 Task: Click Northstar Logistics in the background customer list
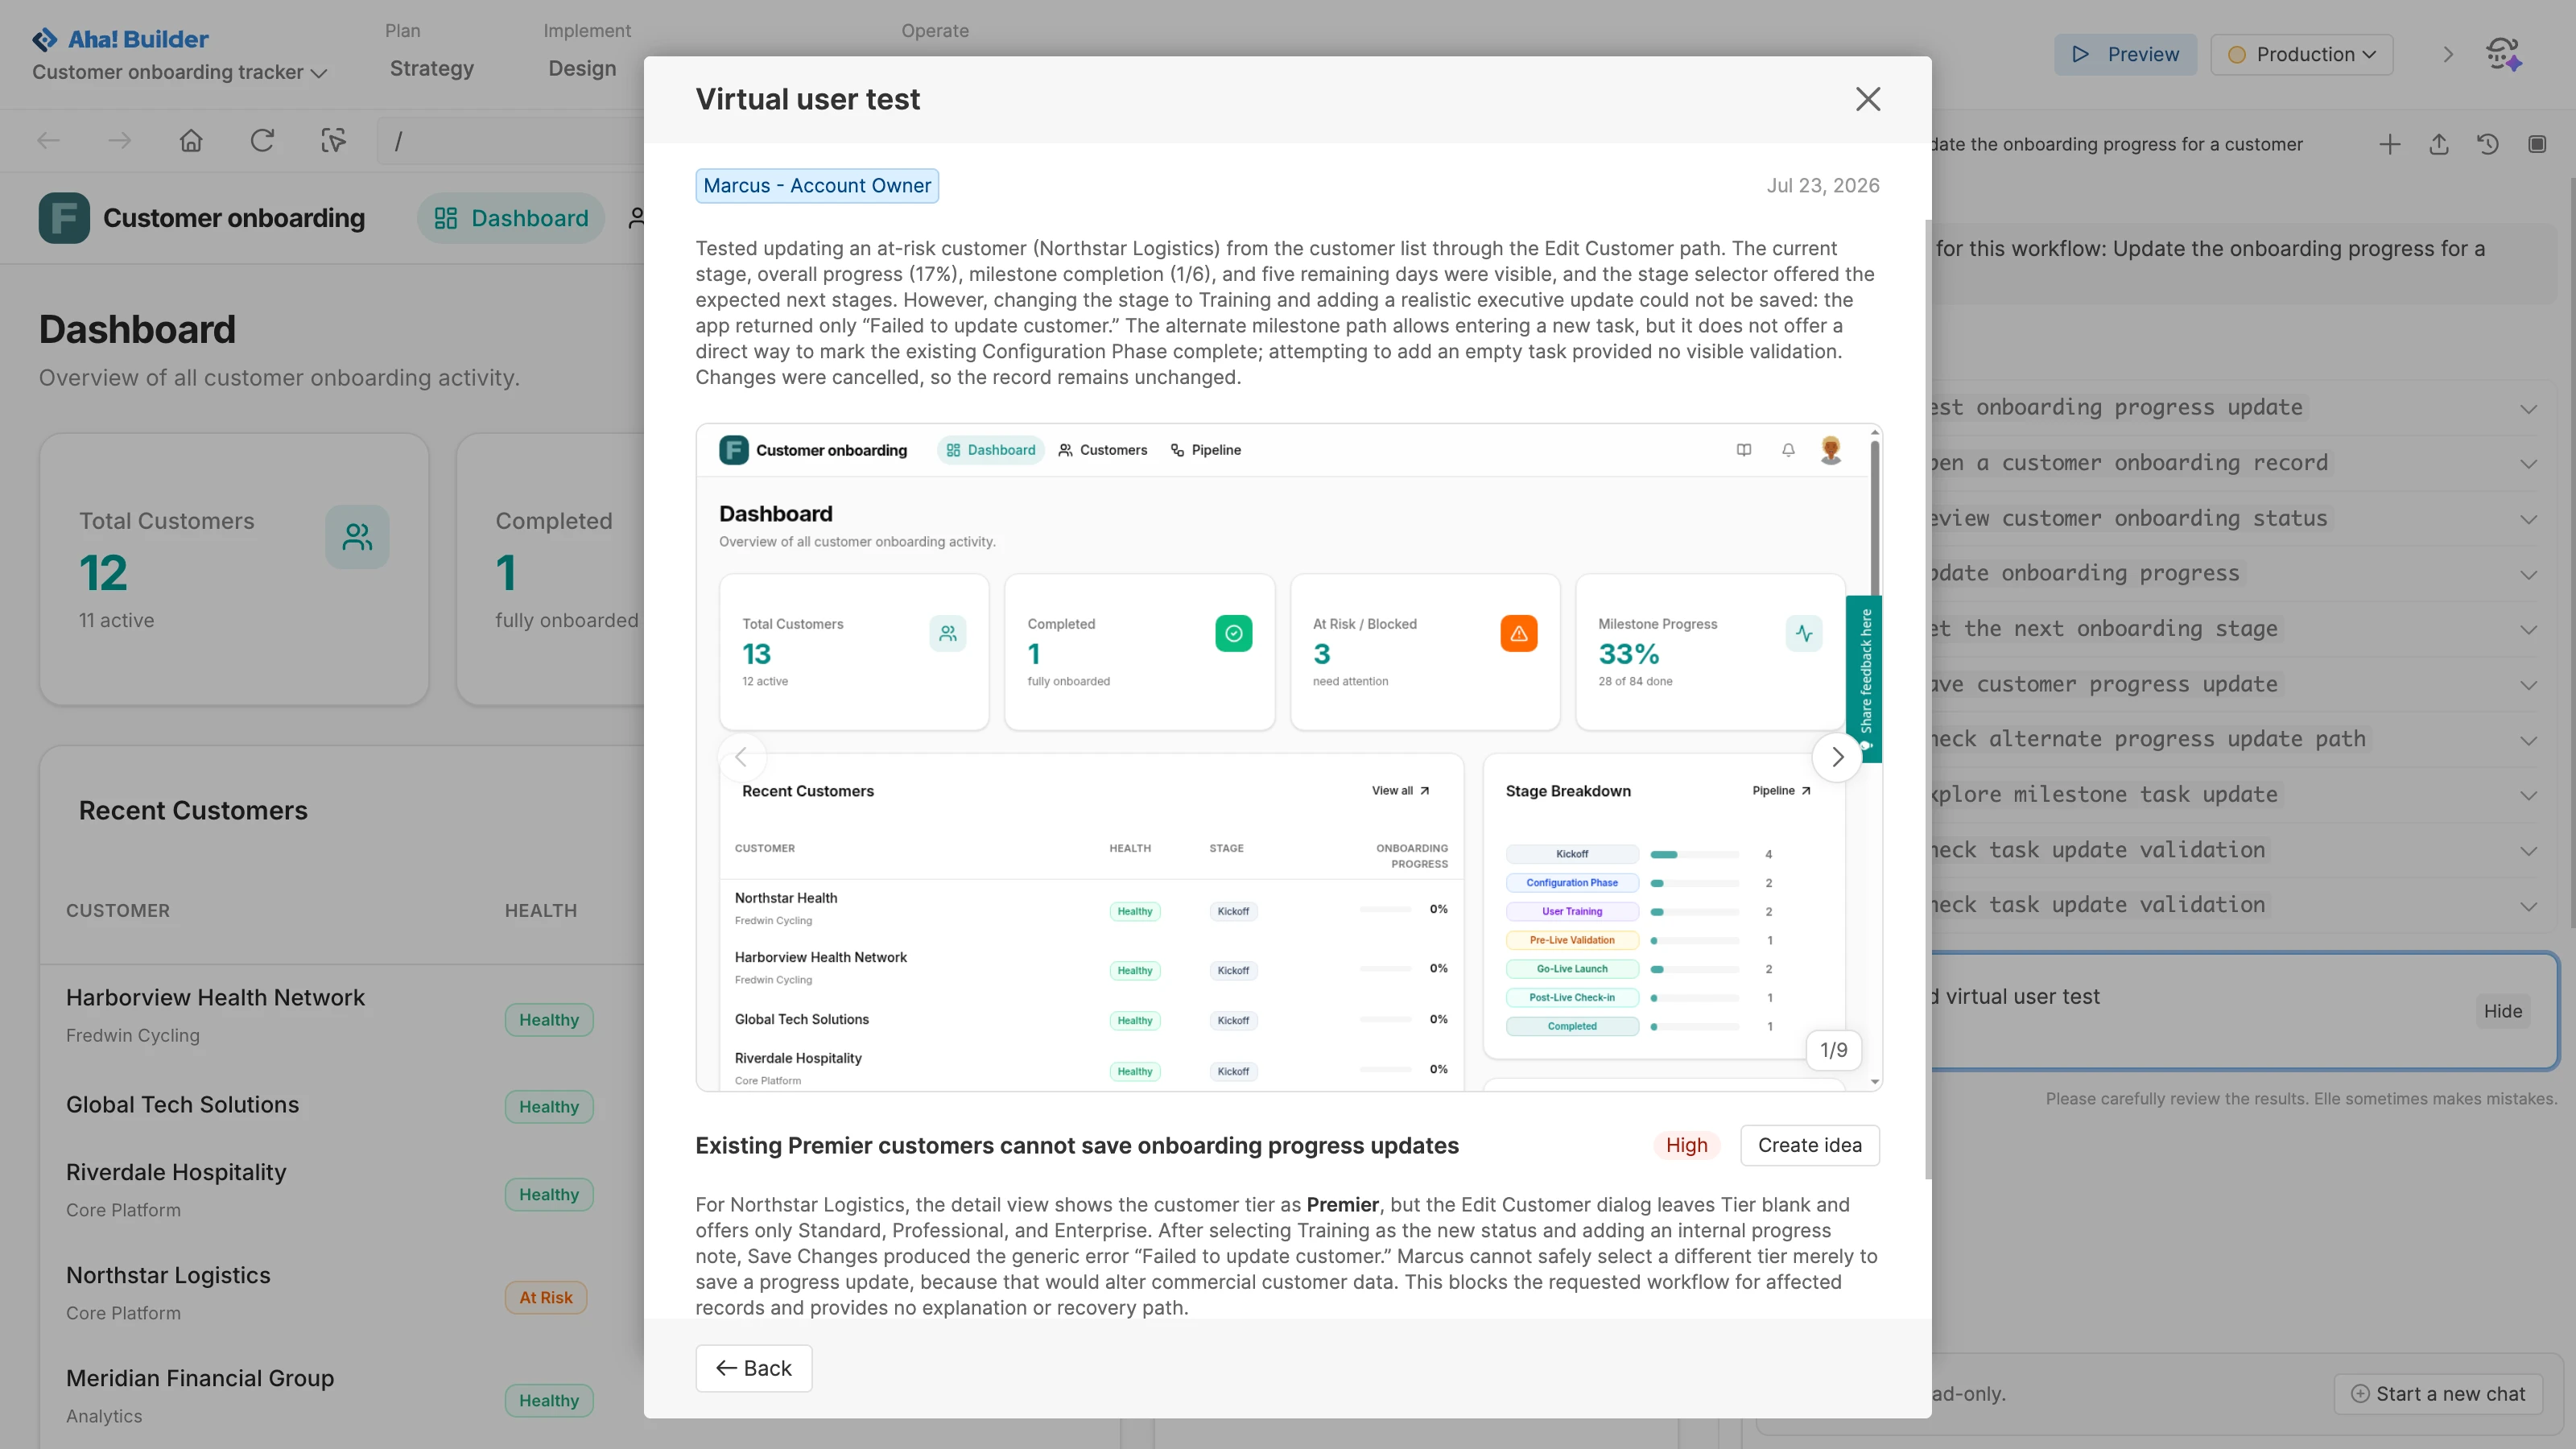tap(168, 1275)
